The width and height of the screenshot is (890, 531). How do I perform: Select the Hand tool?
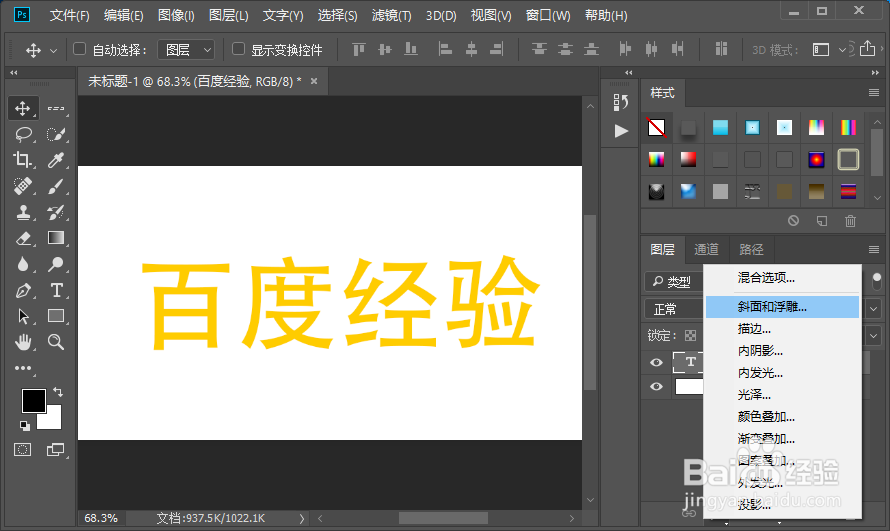pos(23,342)
